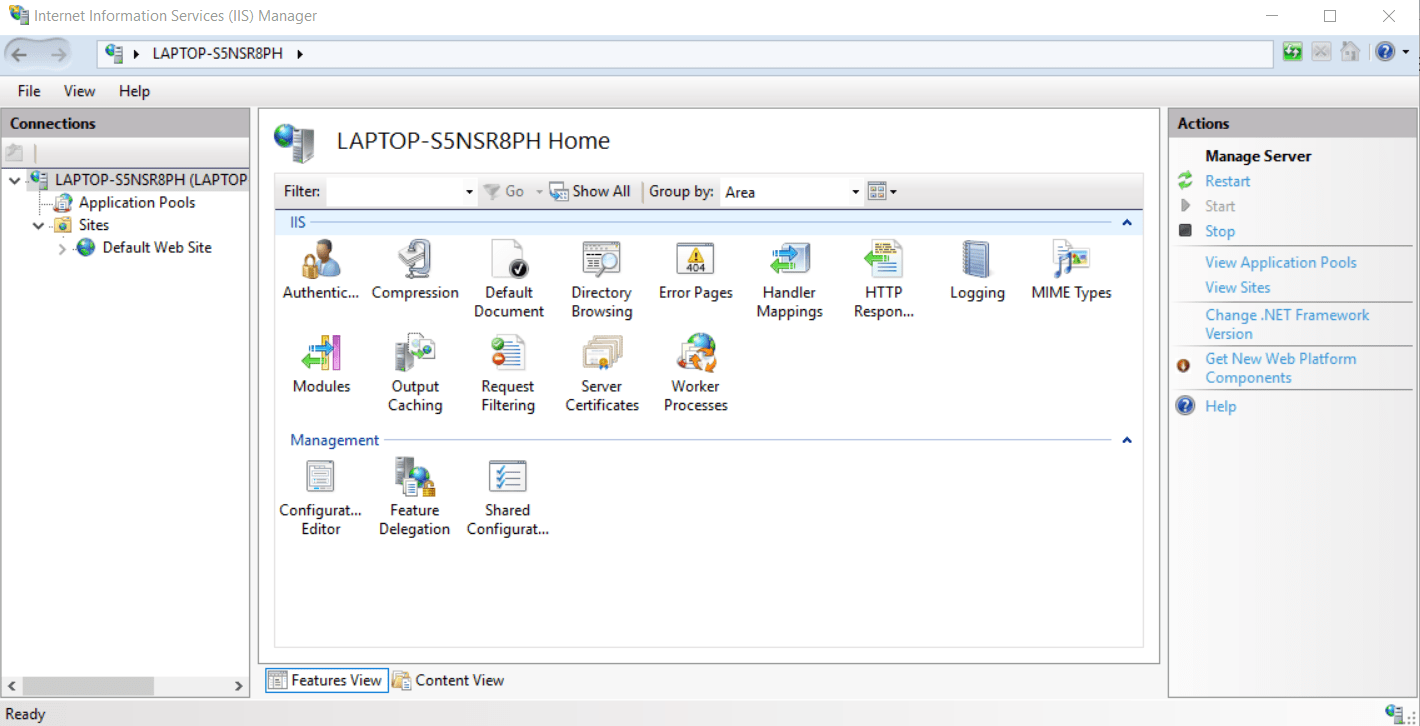This screenshot has height=726, width=1420.
Task: Click View Sites link
Action: [1238, 287]
